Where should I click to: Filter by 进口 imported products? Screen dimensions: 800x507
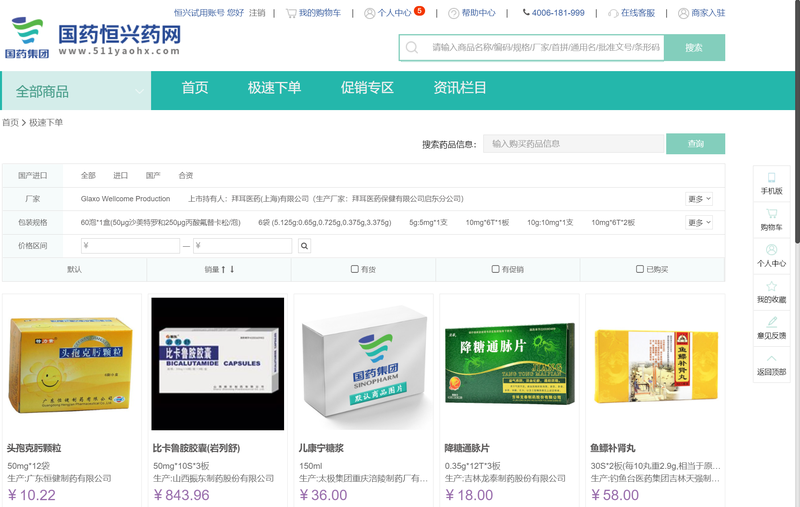[x=120, y=175]
